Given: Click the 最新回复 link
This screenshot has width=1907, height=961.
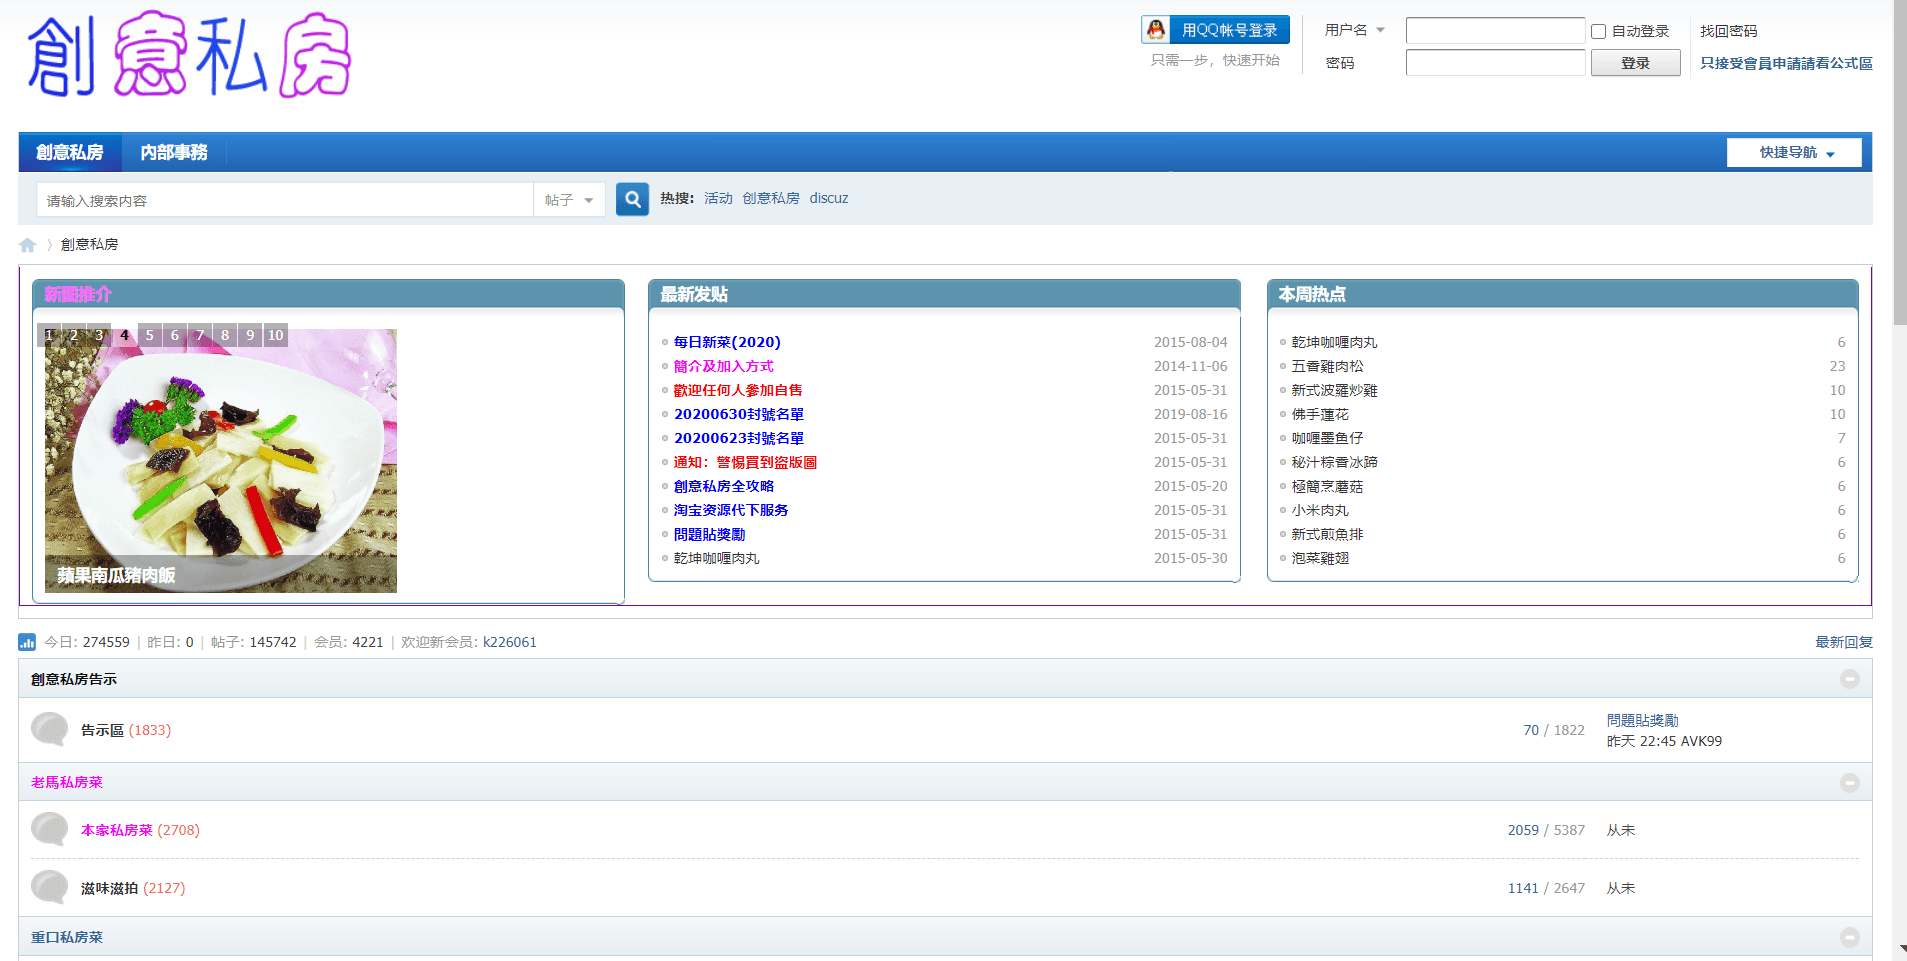Looking at the screenshot, I should coord(1844,642).
